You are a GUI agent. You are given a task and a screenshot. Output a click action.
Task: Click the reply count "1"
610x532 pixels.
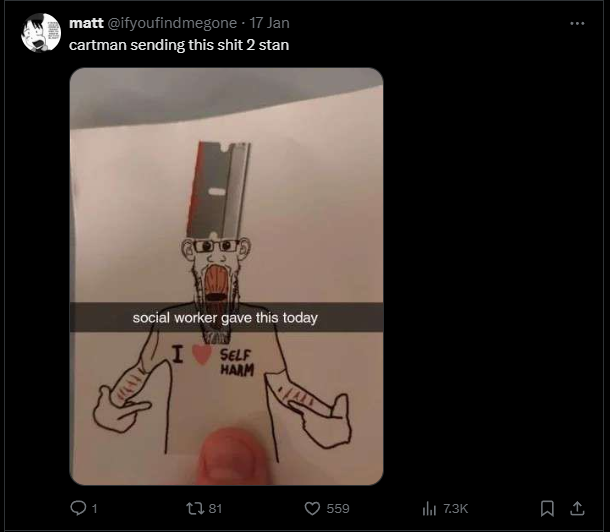click(x=95, y=509)
